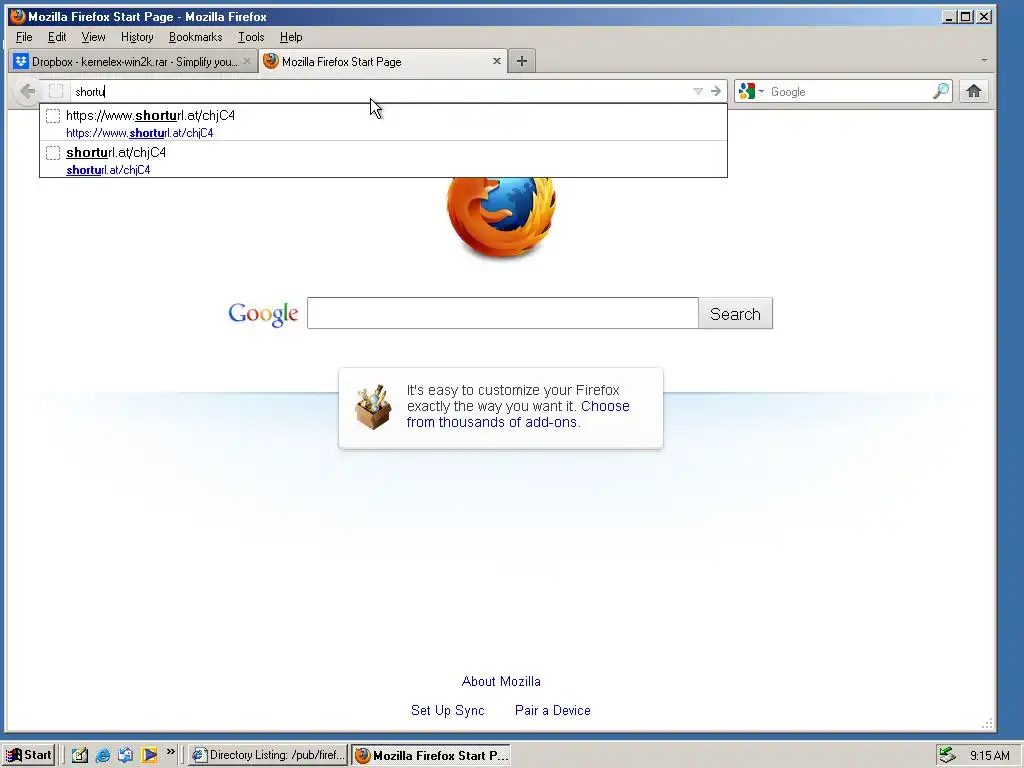Screen dimensions: 1024x768
Task: Open the Bookmarks menu
Action: pos(195,37)
